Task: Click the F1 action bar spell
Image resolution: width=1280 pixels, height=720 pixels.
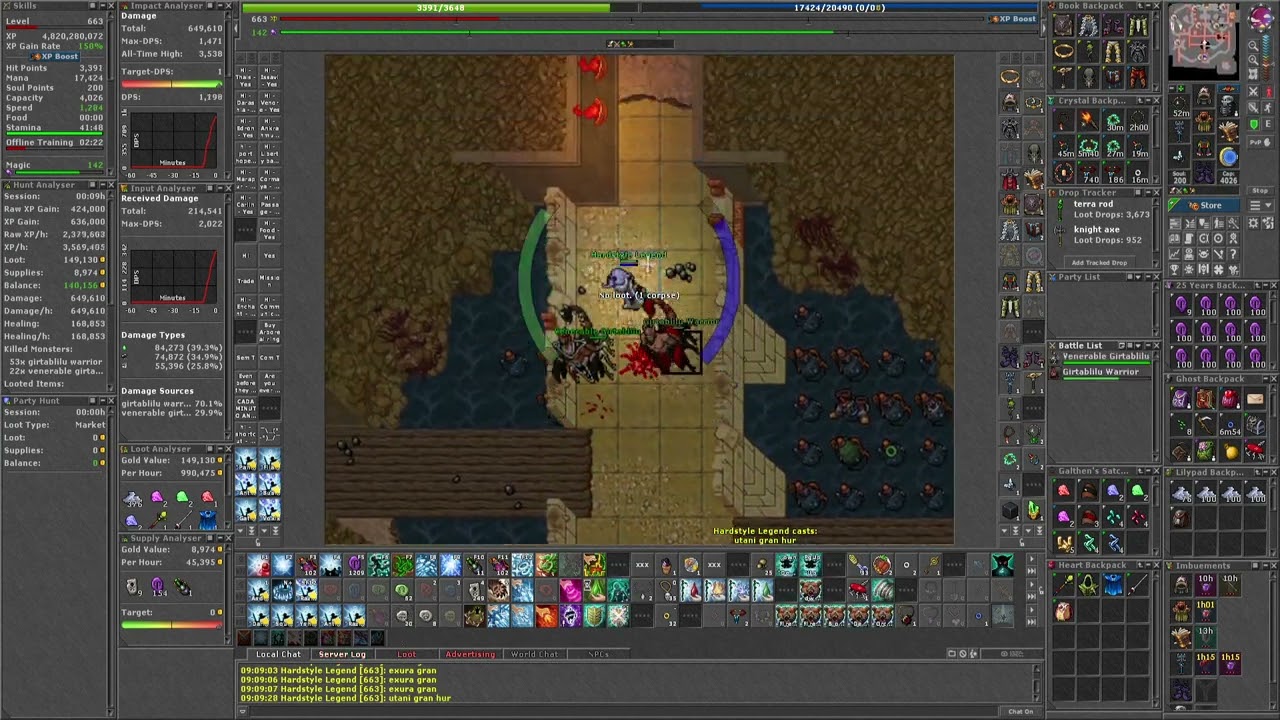Action: pyautogui.click(x=259, y=566)
